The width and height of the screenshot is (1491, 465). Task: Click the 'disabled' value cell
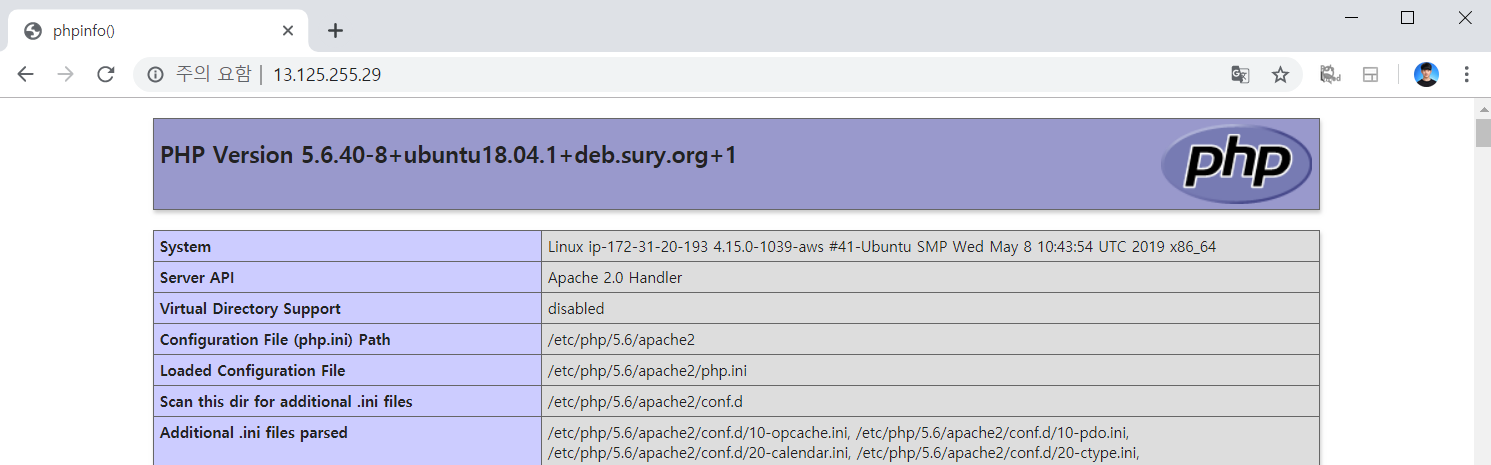(x=930, y=309)
